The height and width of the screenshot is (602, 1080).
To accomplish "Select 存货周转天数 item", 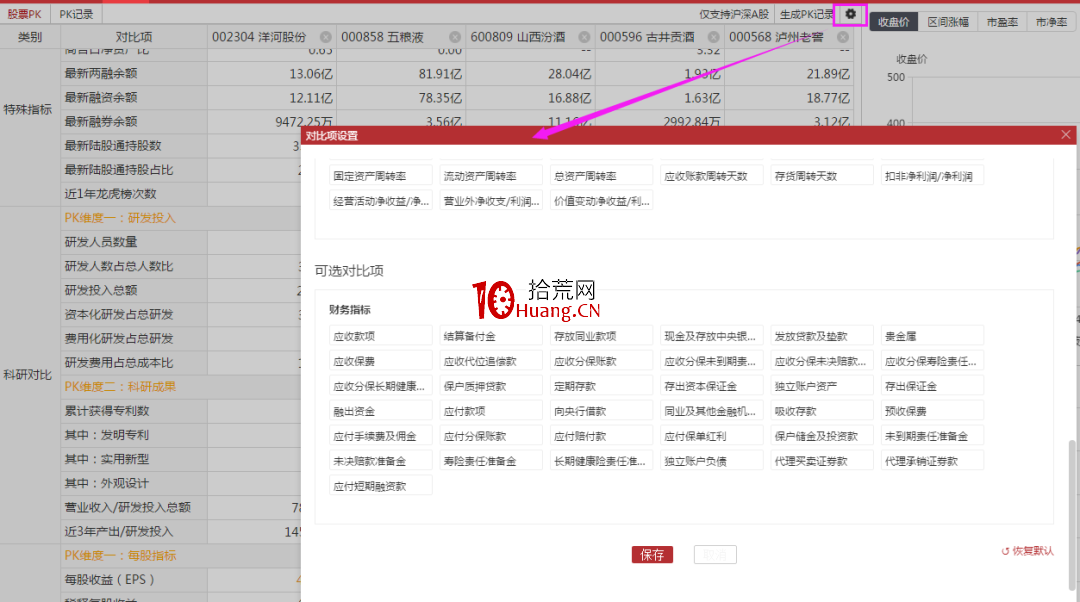I will 822,176.
